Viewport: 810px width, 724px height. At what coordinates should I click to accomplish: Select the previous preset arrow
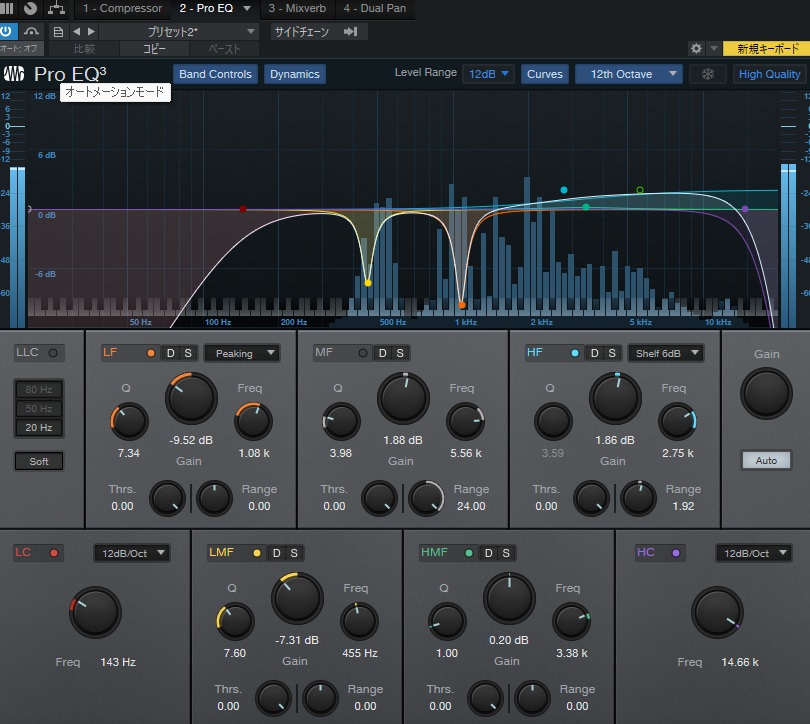point(76,32)
